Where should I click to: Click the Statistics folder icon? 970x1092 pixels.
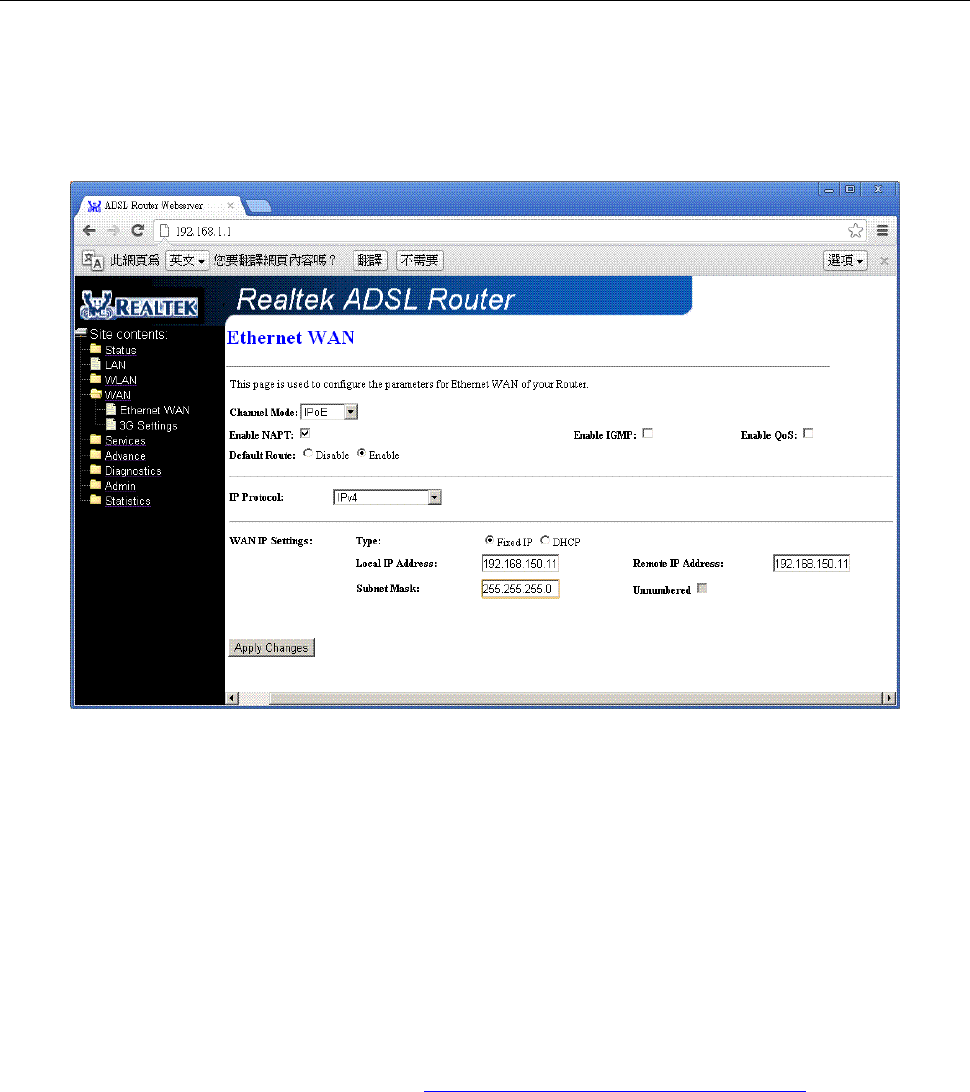coord(96,501)
